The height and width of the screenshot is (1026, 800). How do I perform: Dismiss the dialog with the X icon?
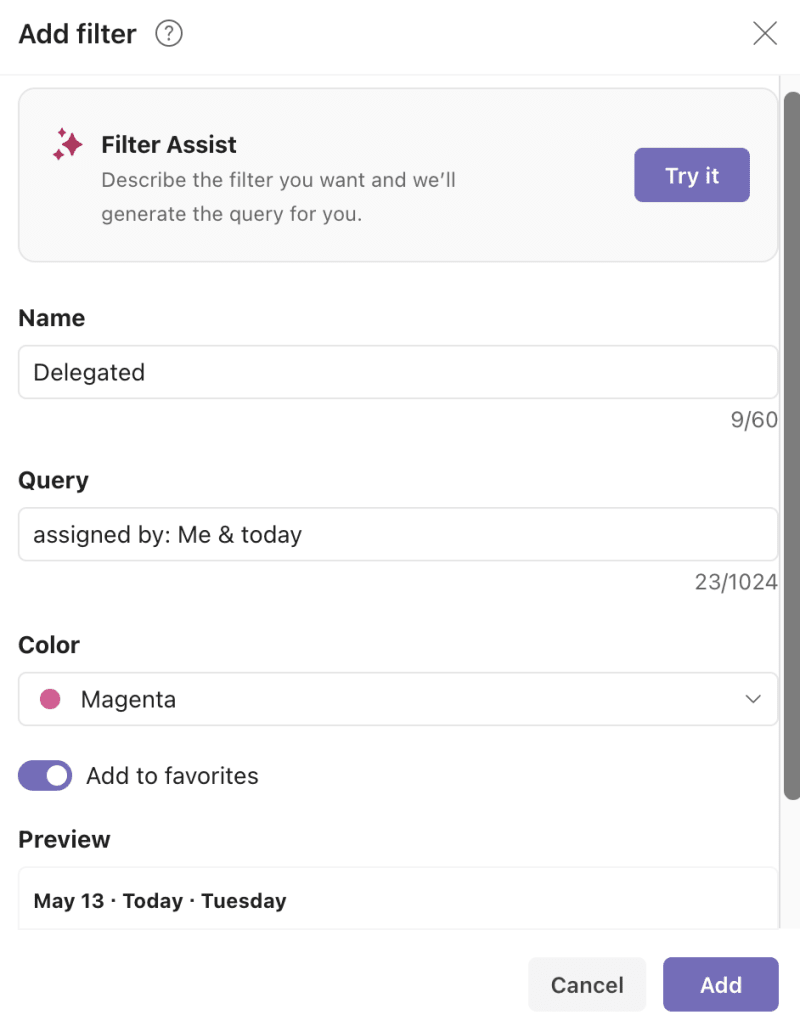(764, 33)
